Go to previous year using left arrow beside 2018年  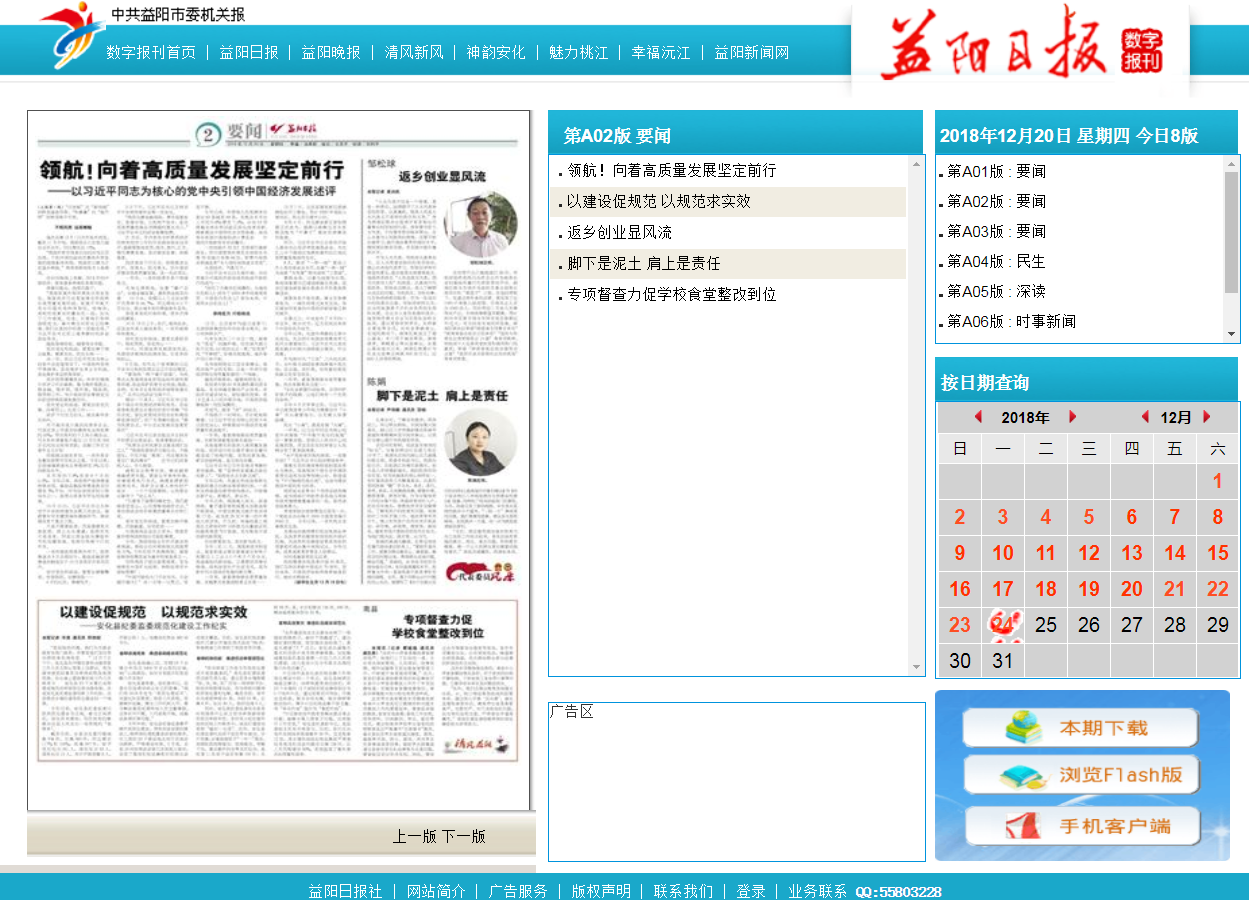coord(978,417)
